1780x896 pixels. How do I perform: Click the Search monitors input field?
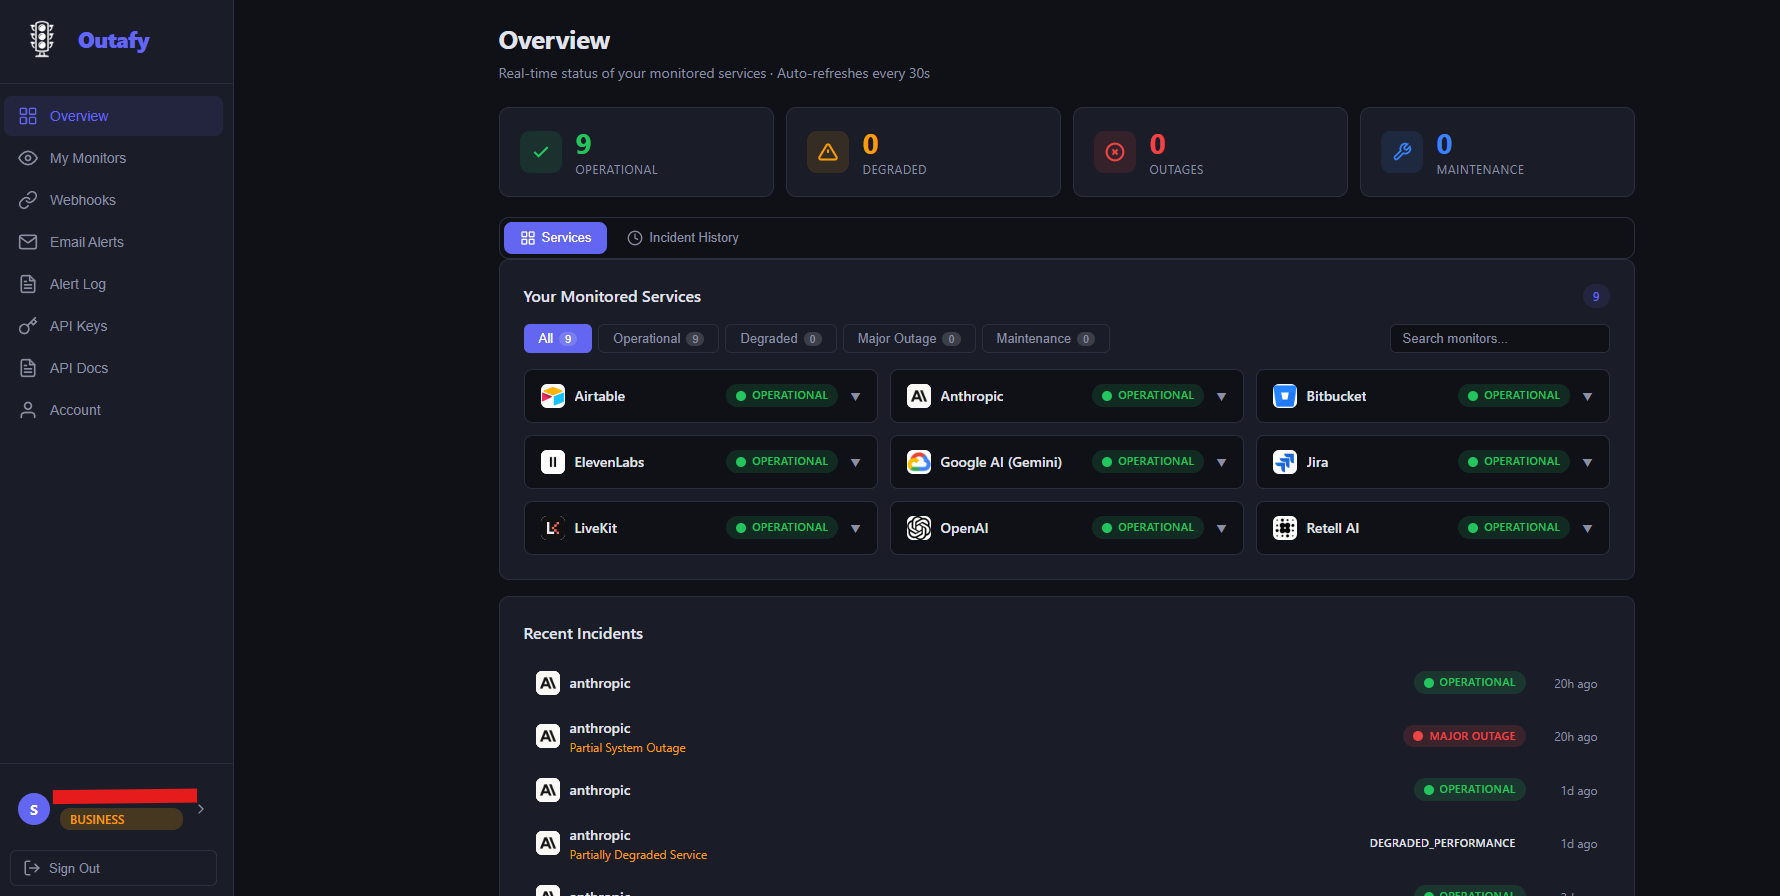tap(1499, 339)
